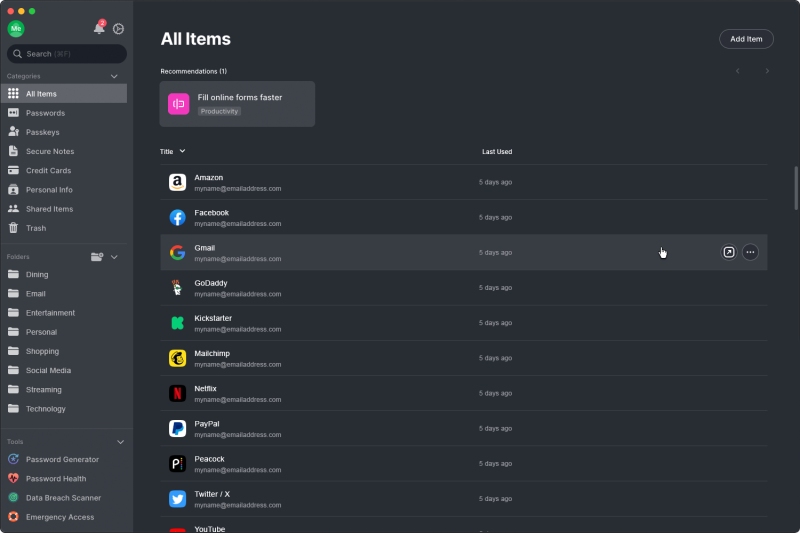Open the Personal folder

[64, 332]
